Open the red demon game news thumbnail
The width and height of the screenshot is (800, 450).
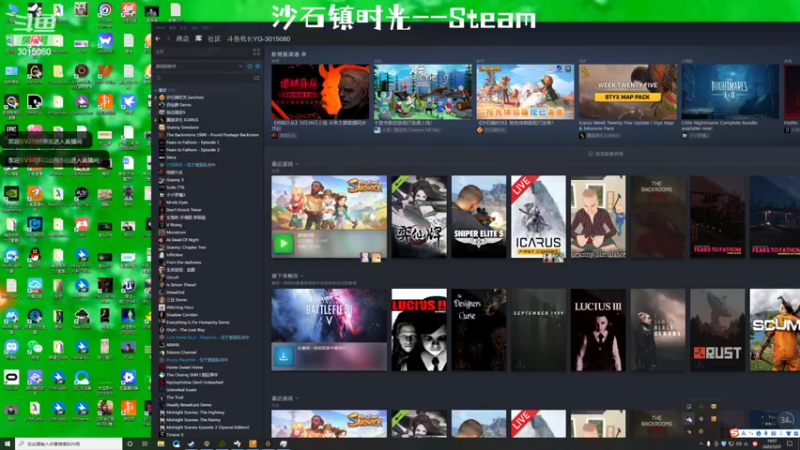[320, 92]
